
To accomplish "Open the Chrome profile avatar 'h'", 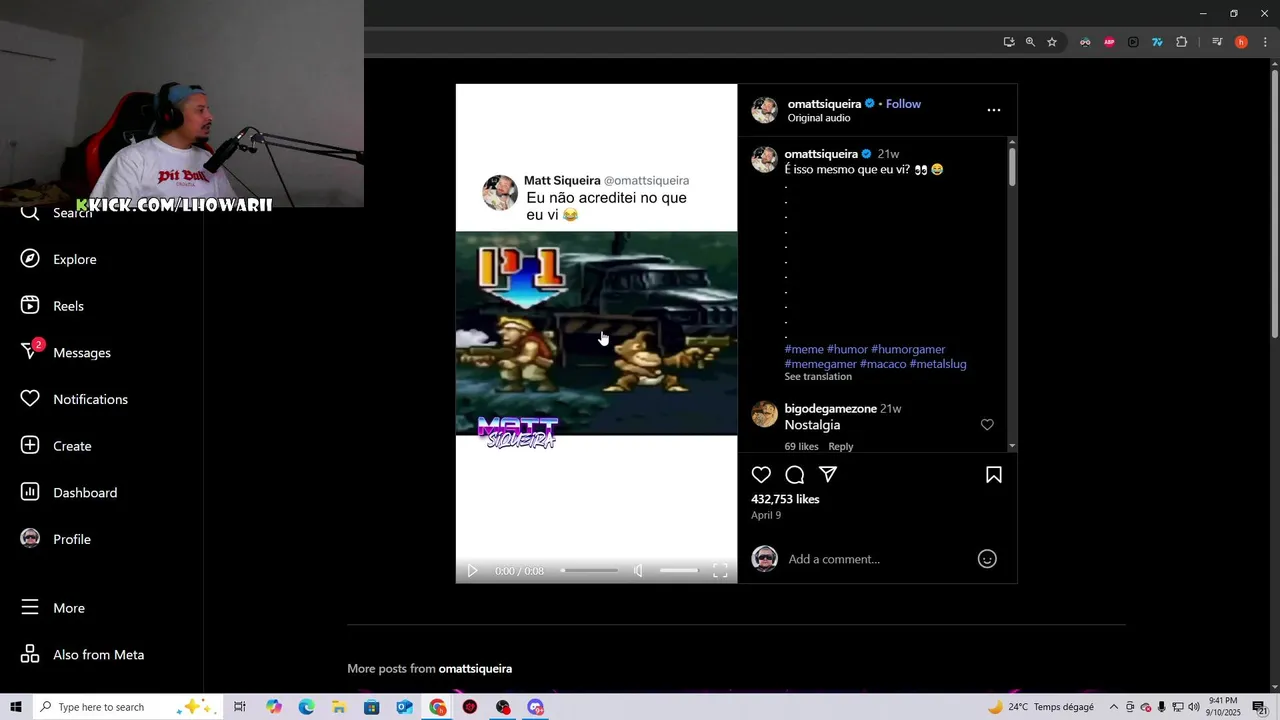I will point(1241,42).
